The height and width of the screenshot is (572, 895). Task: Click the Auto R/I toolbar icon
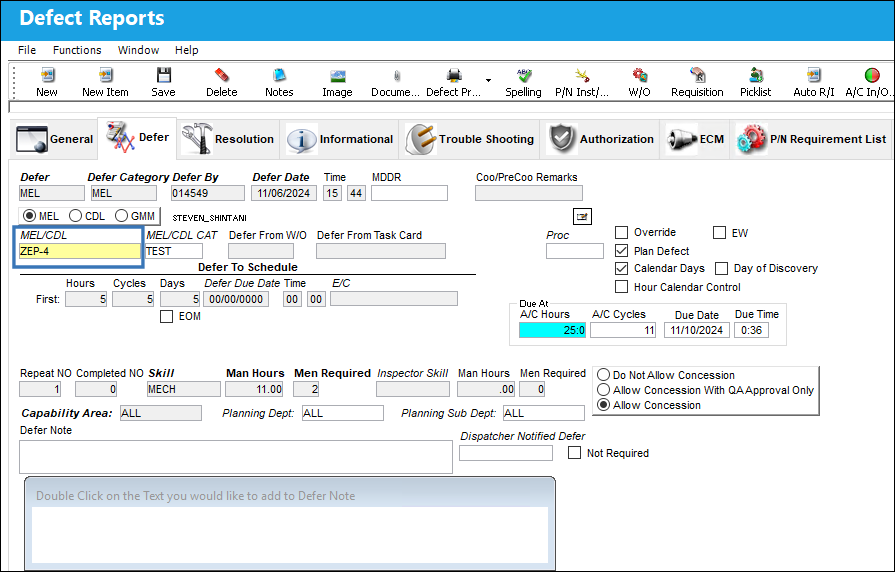pyautogui.click(x=814, y=75)
